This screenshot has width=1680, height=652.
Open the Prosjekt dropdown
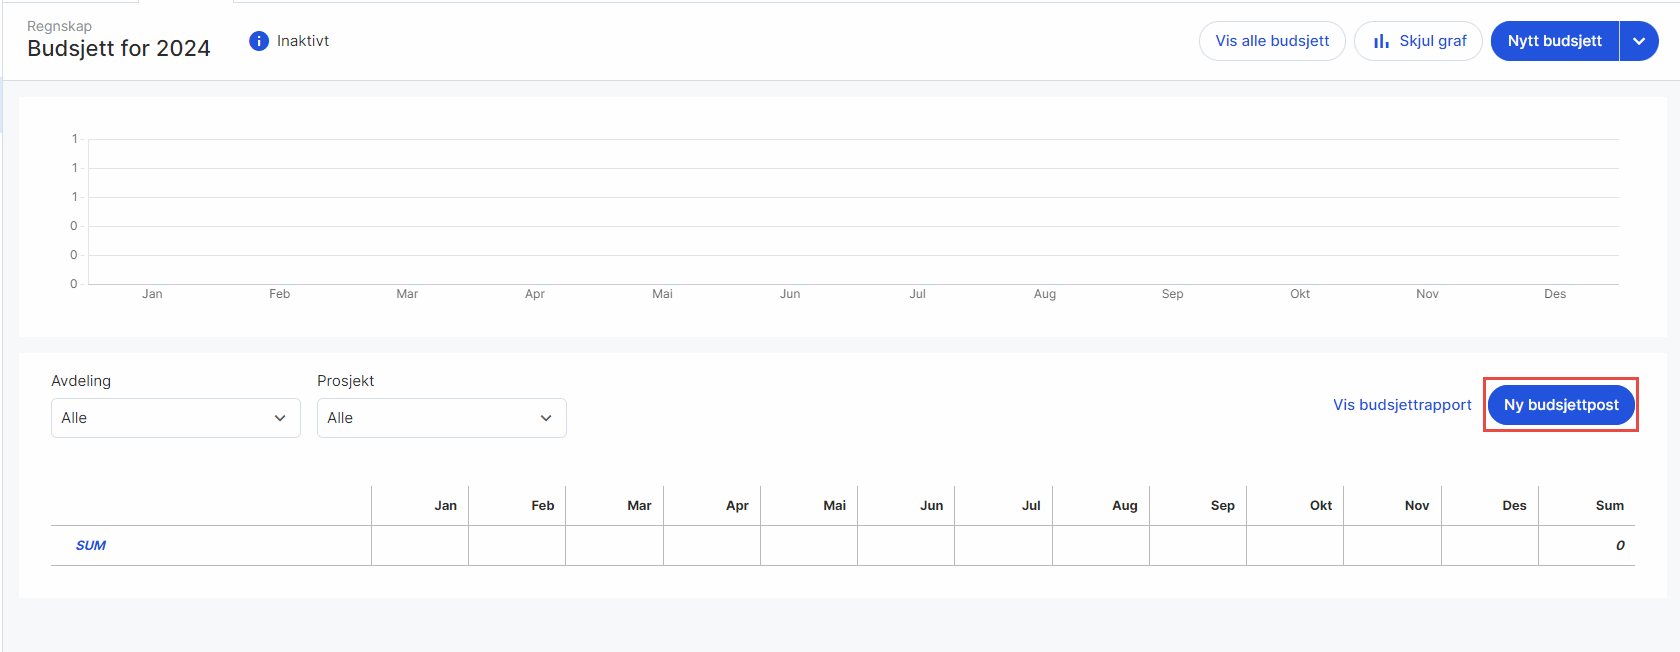coord(441,418)
